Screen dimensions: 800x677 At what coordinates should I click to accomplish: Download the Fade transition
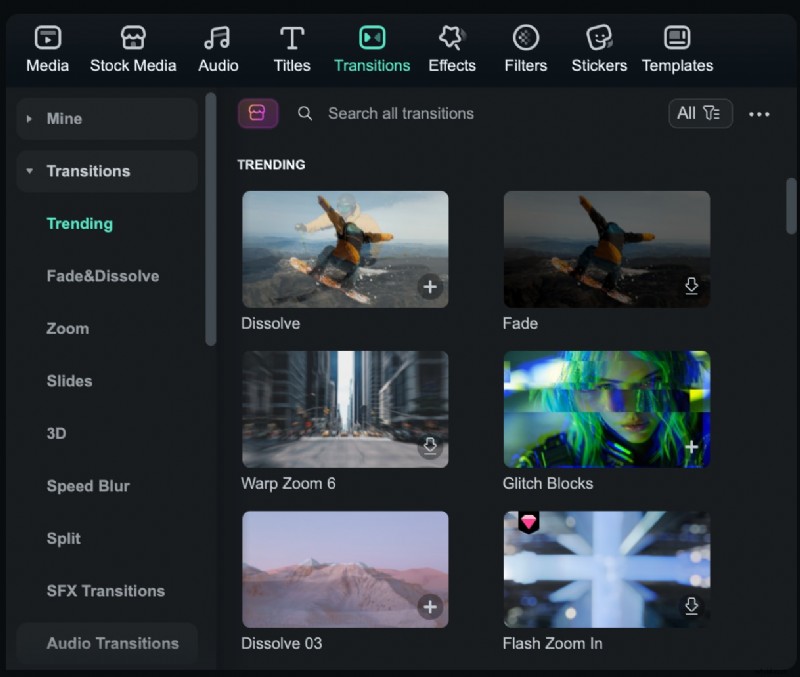(691, 287)
